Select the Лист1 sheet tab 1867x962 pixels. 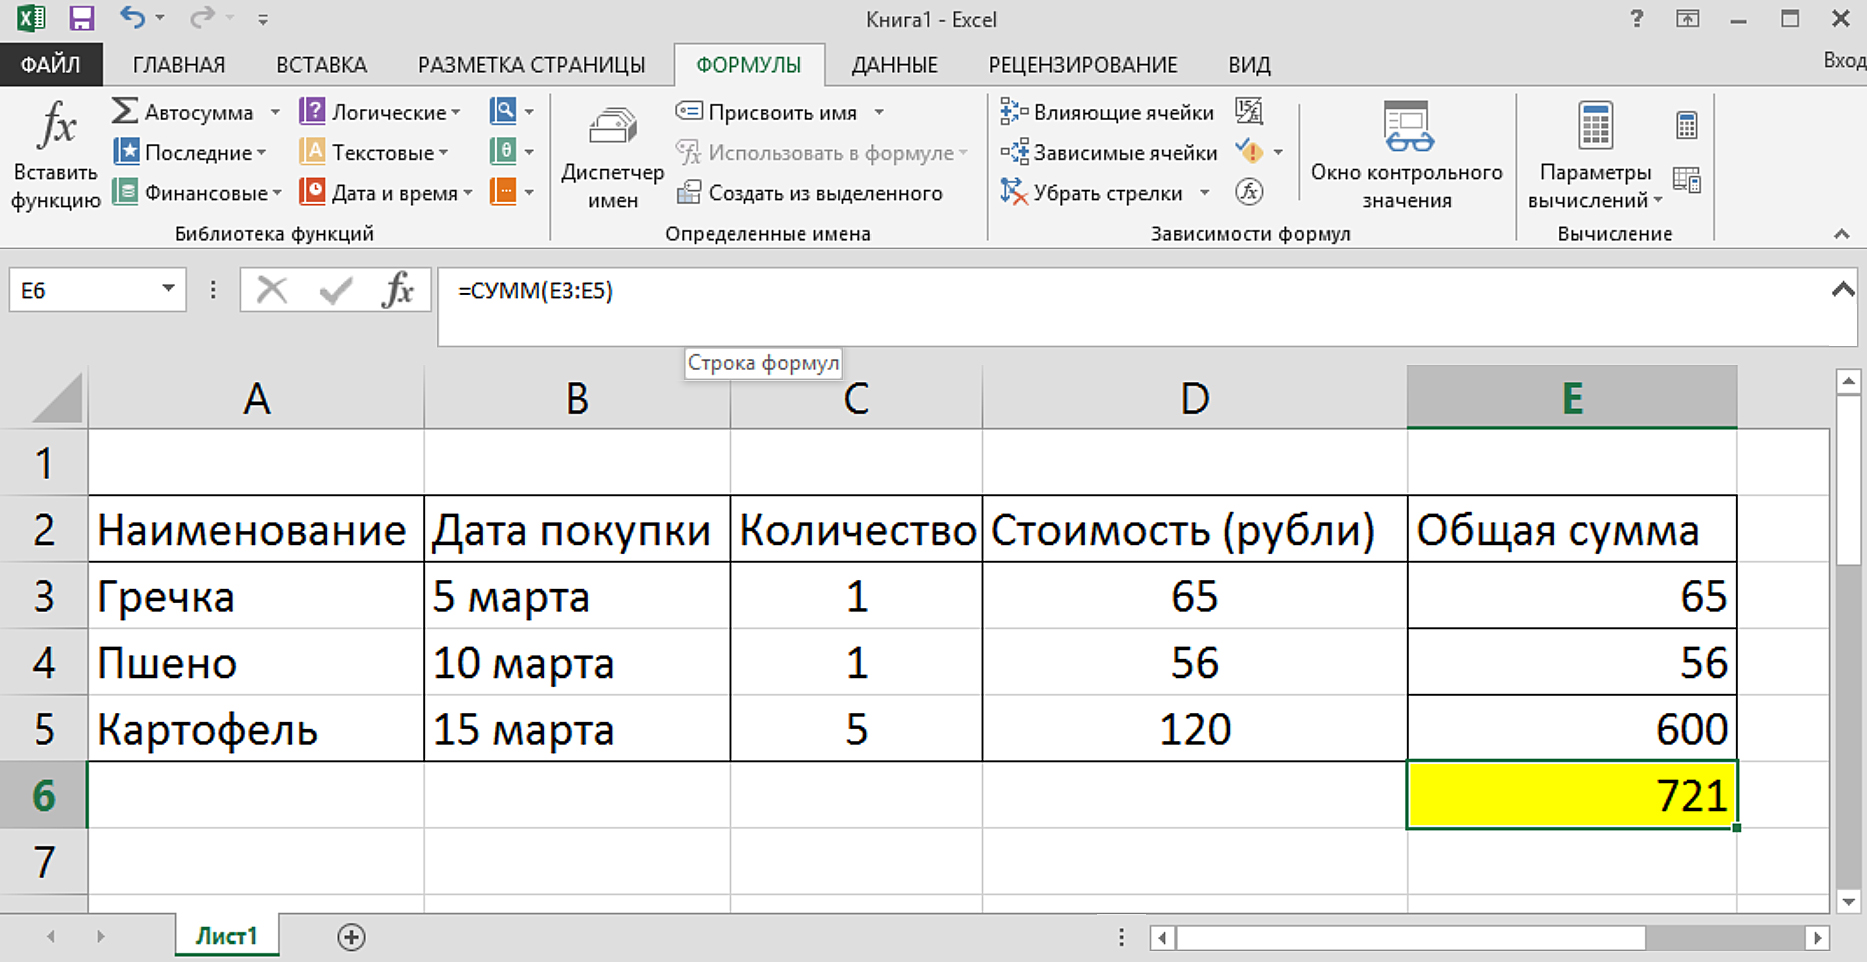point(226,936)
